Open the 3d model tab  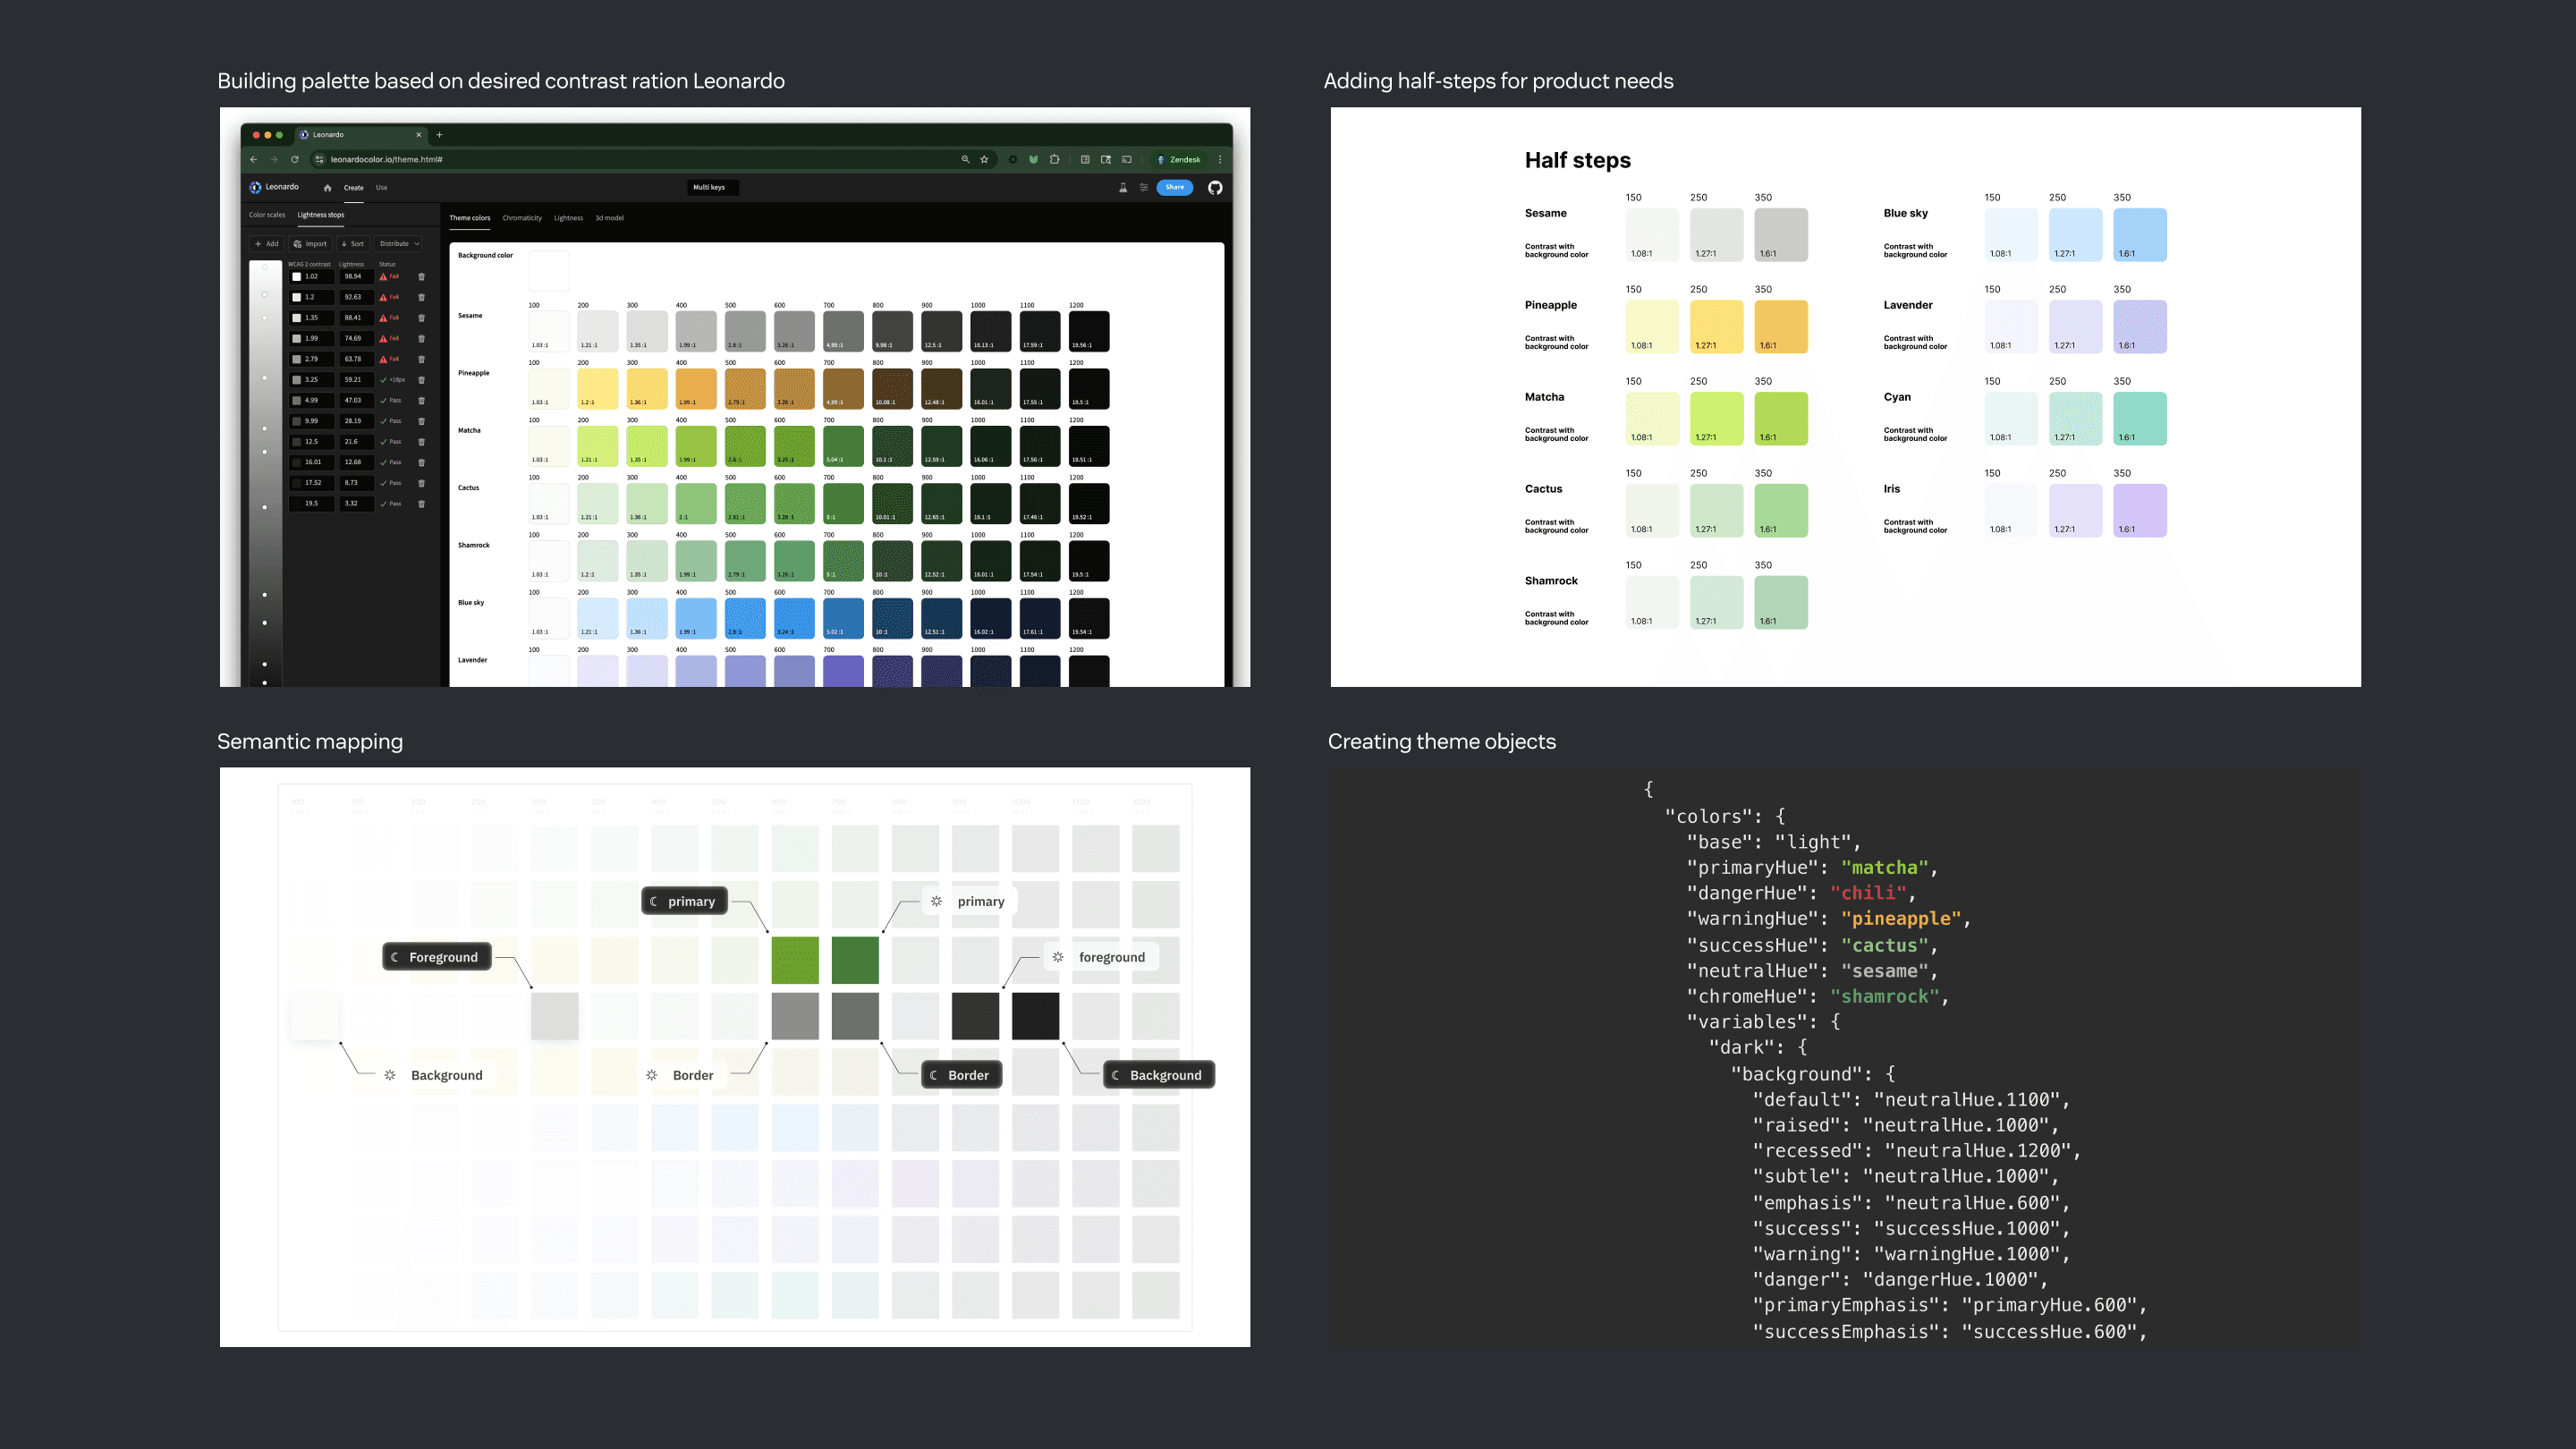pyautogui.click(x=609, y=218)
